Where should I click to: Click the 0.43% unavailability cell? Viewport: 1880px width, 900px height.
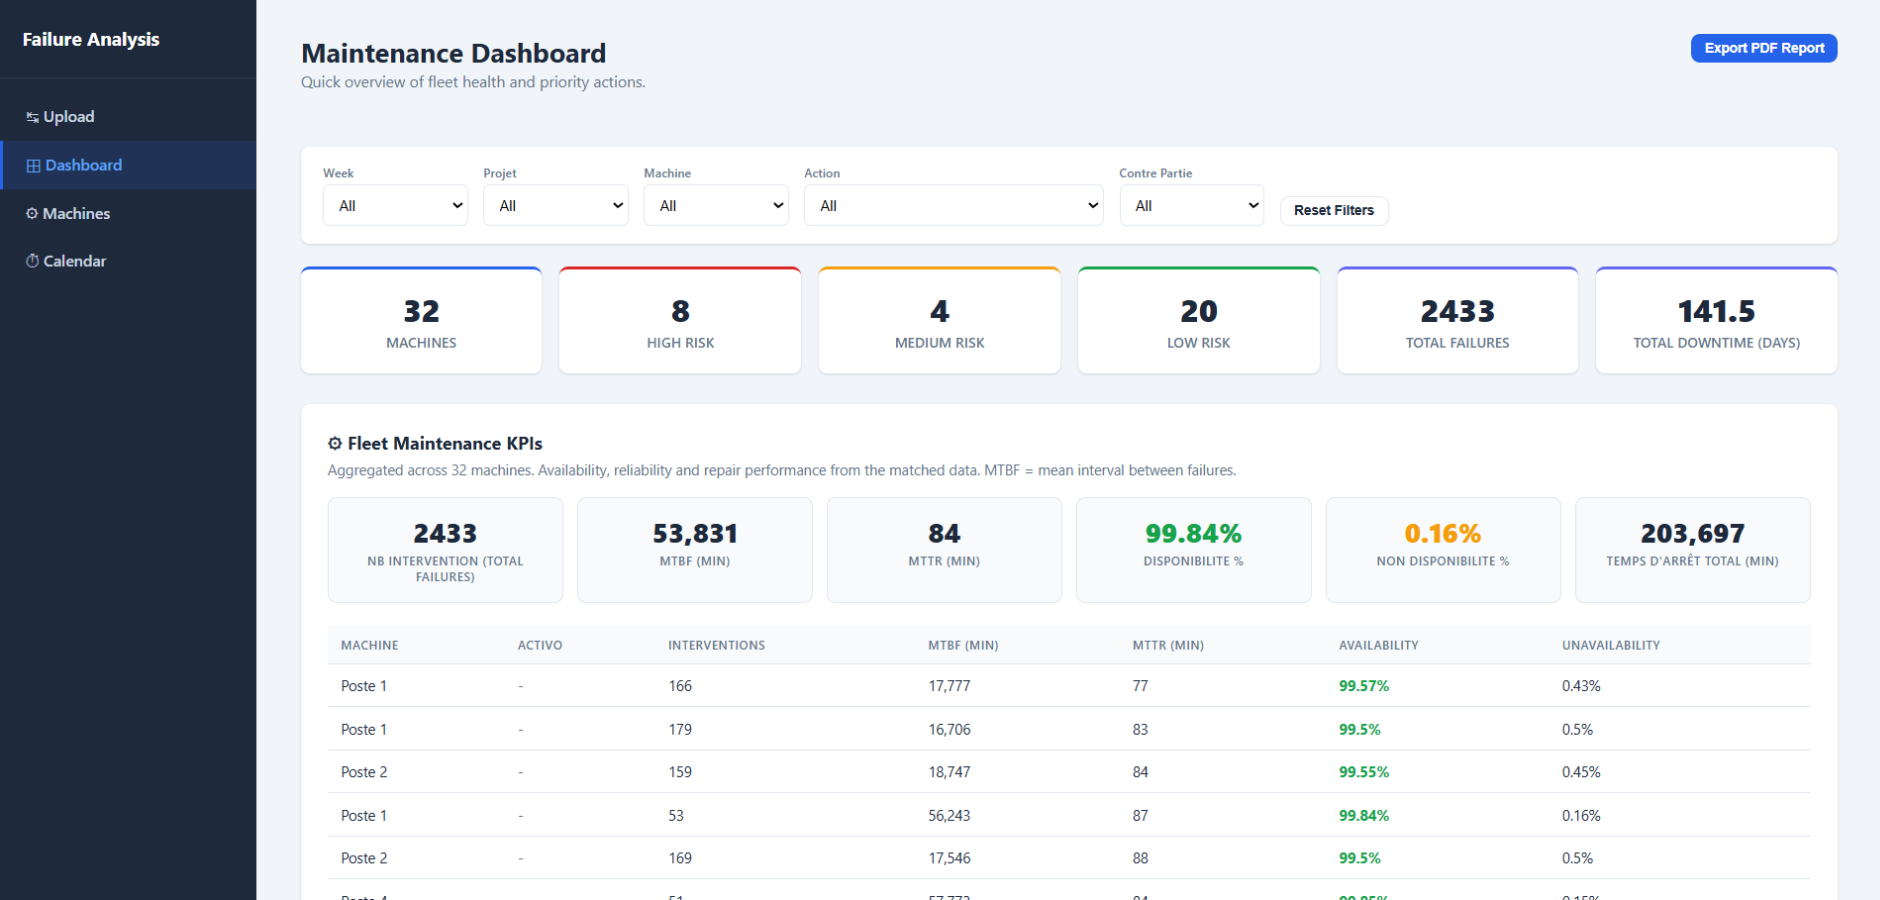[1581, 686]
